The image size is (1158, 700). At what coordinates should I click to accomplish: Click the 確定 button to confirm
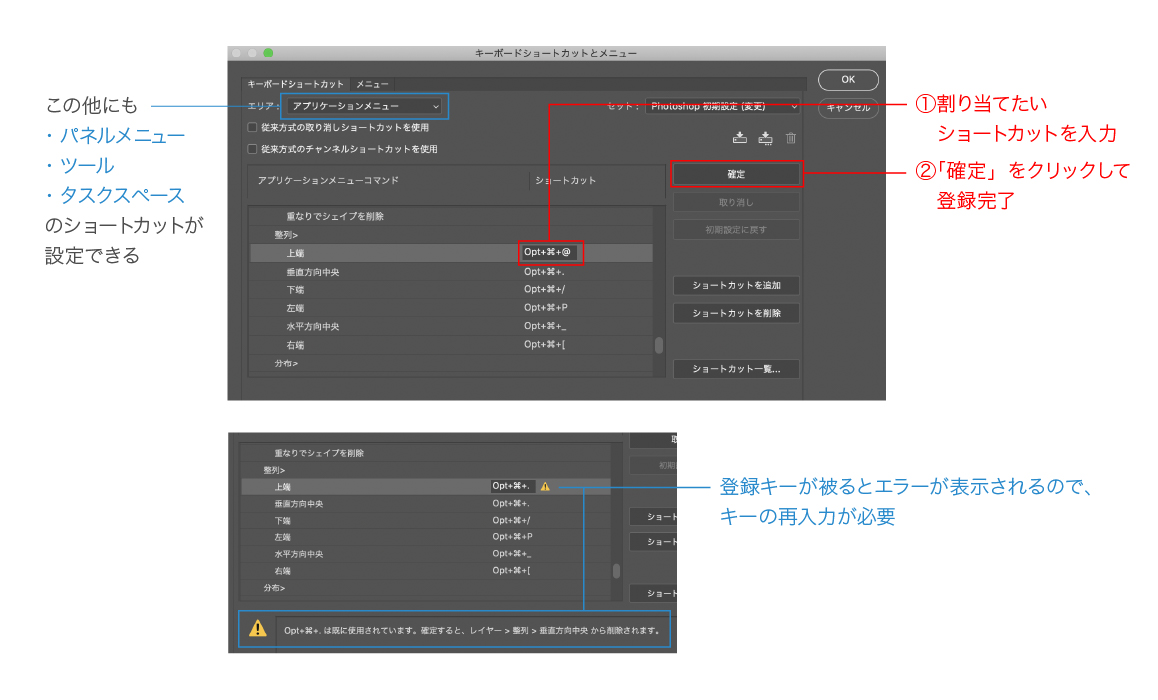(736, 174)
